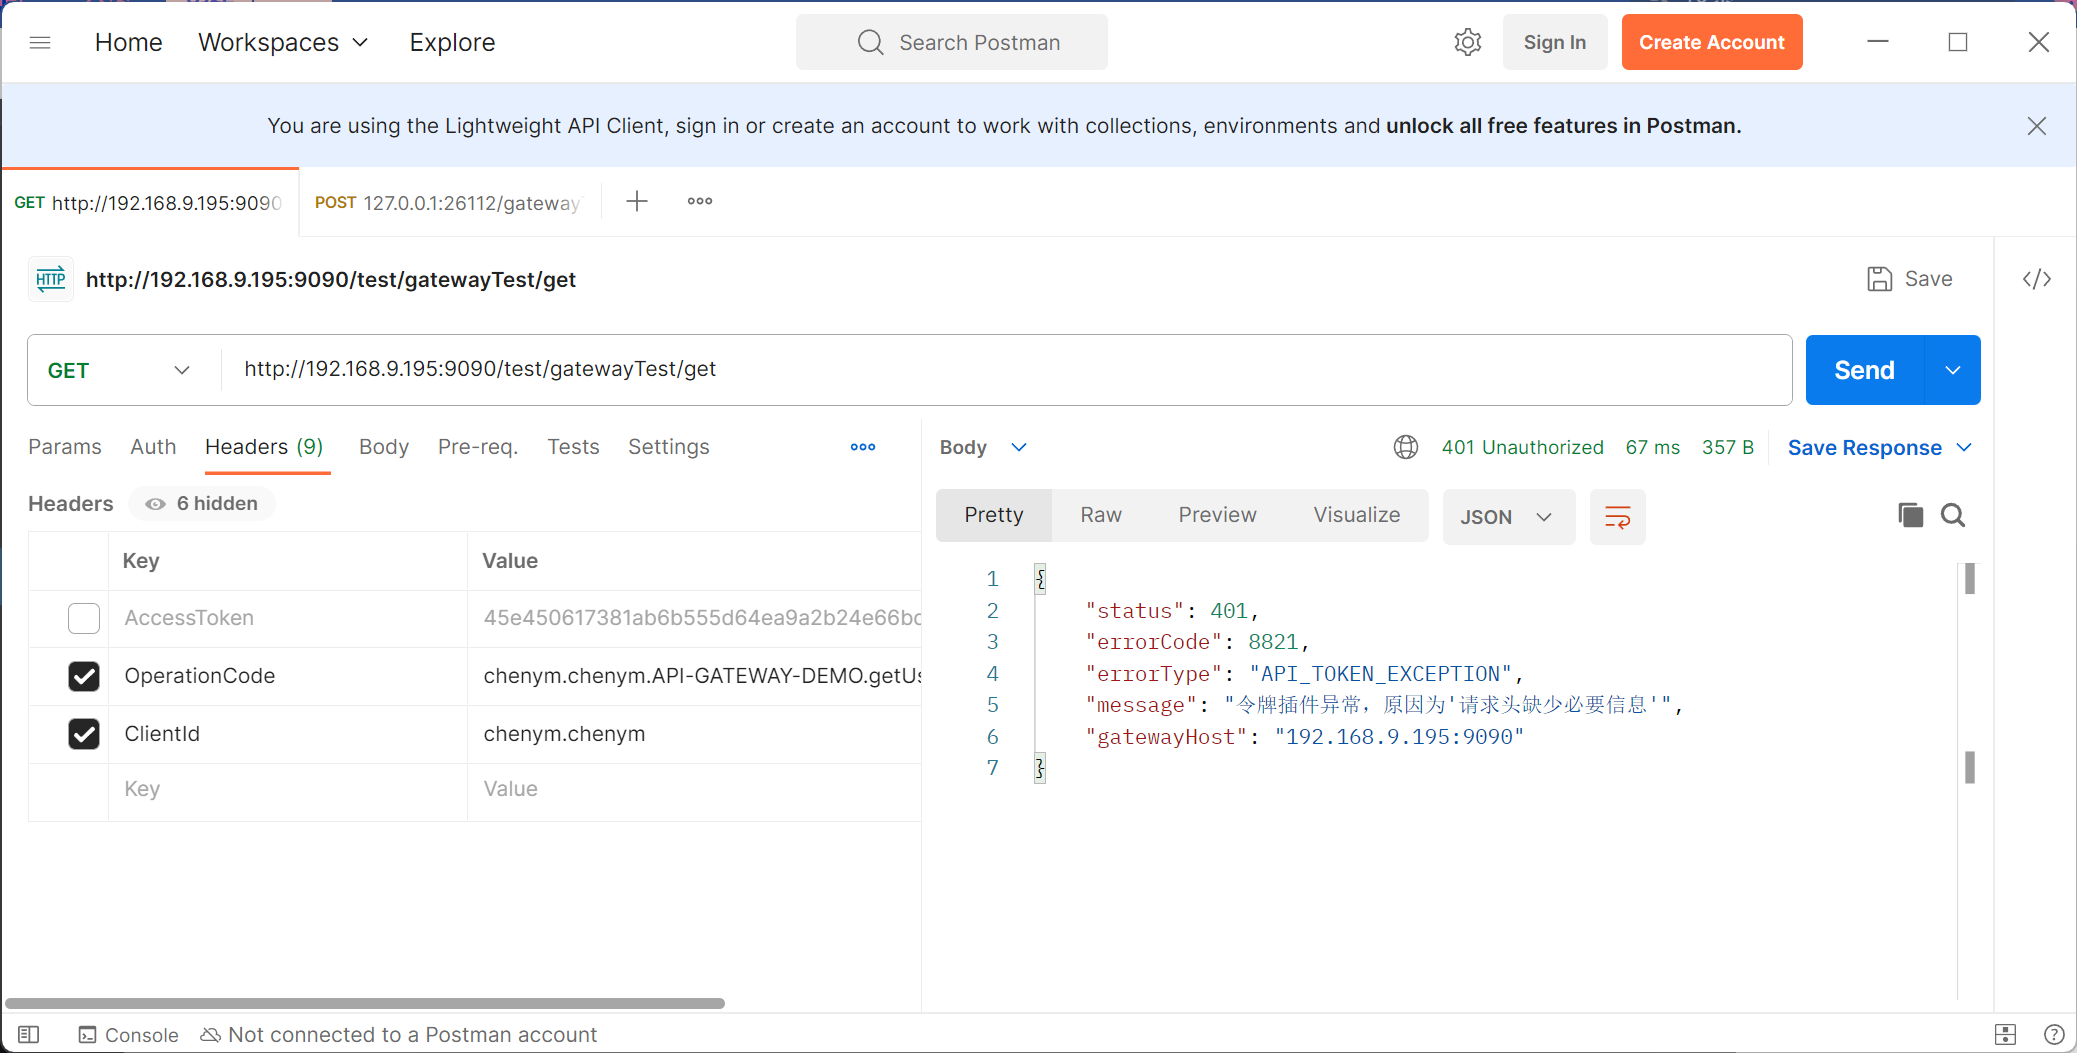2077x1053 pixels.
Task: Open the code snippet panel icon
Action: point(2036,279)
